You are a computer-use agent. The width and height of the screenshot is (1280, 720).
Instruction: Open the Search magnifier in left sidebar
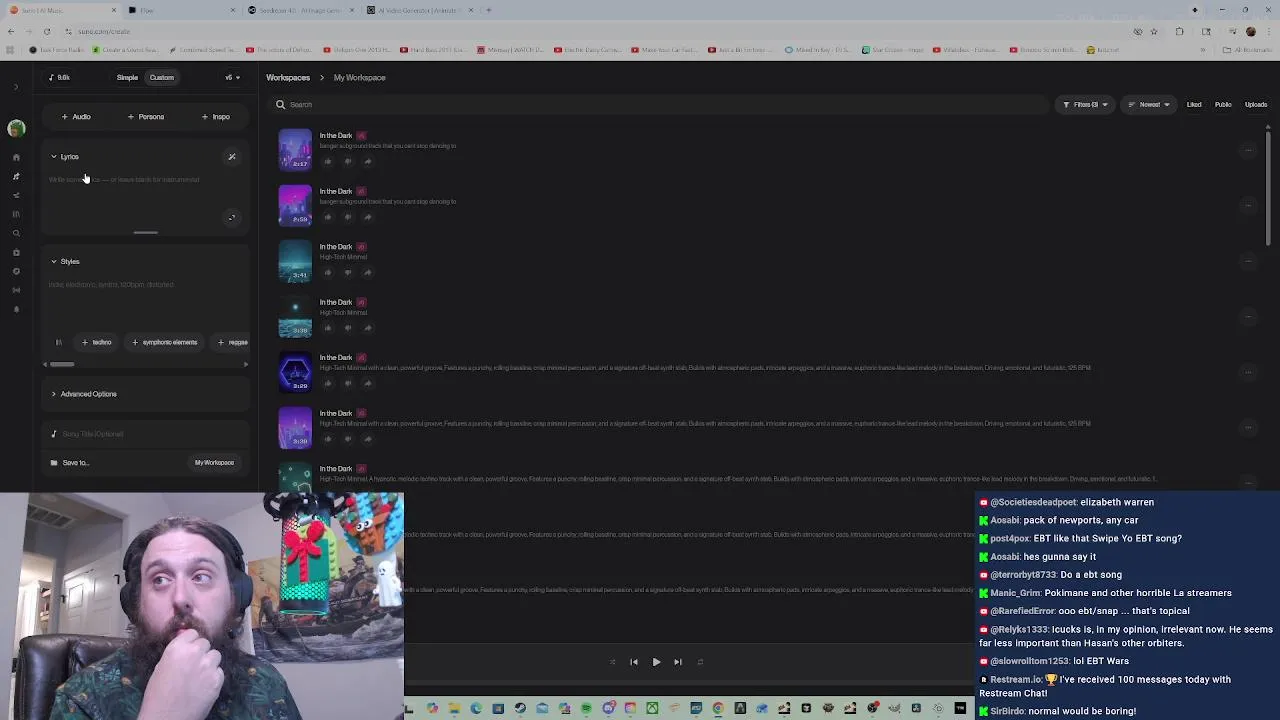tap(16, 233)
